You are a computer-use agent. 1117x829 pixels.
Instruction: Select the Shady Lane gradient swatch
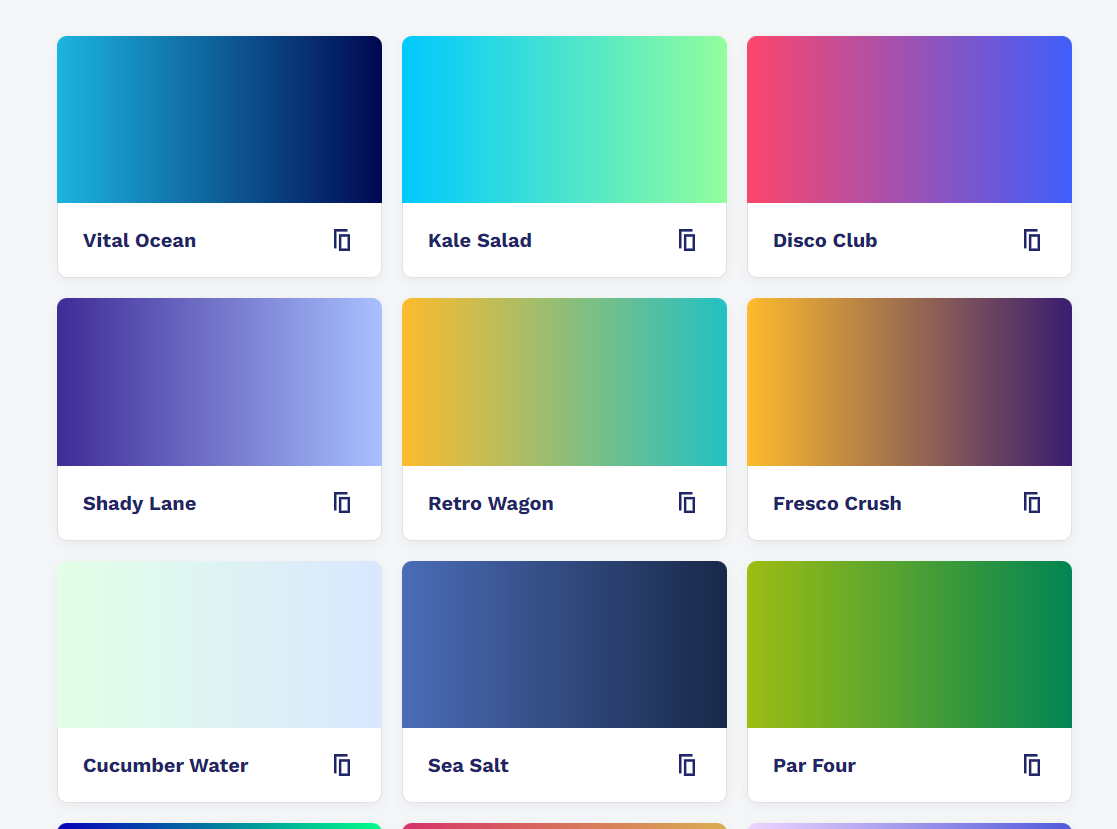click(219, 382)
